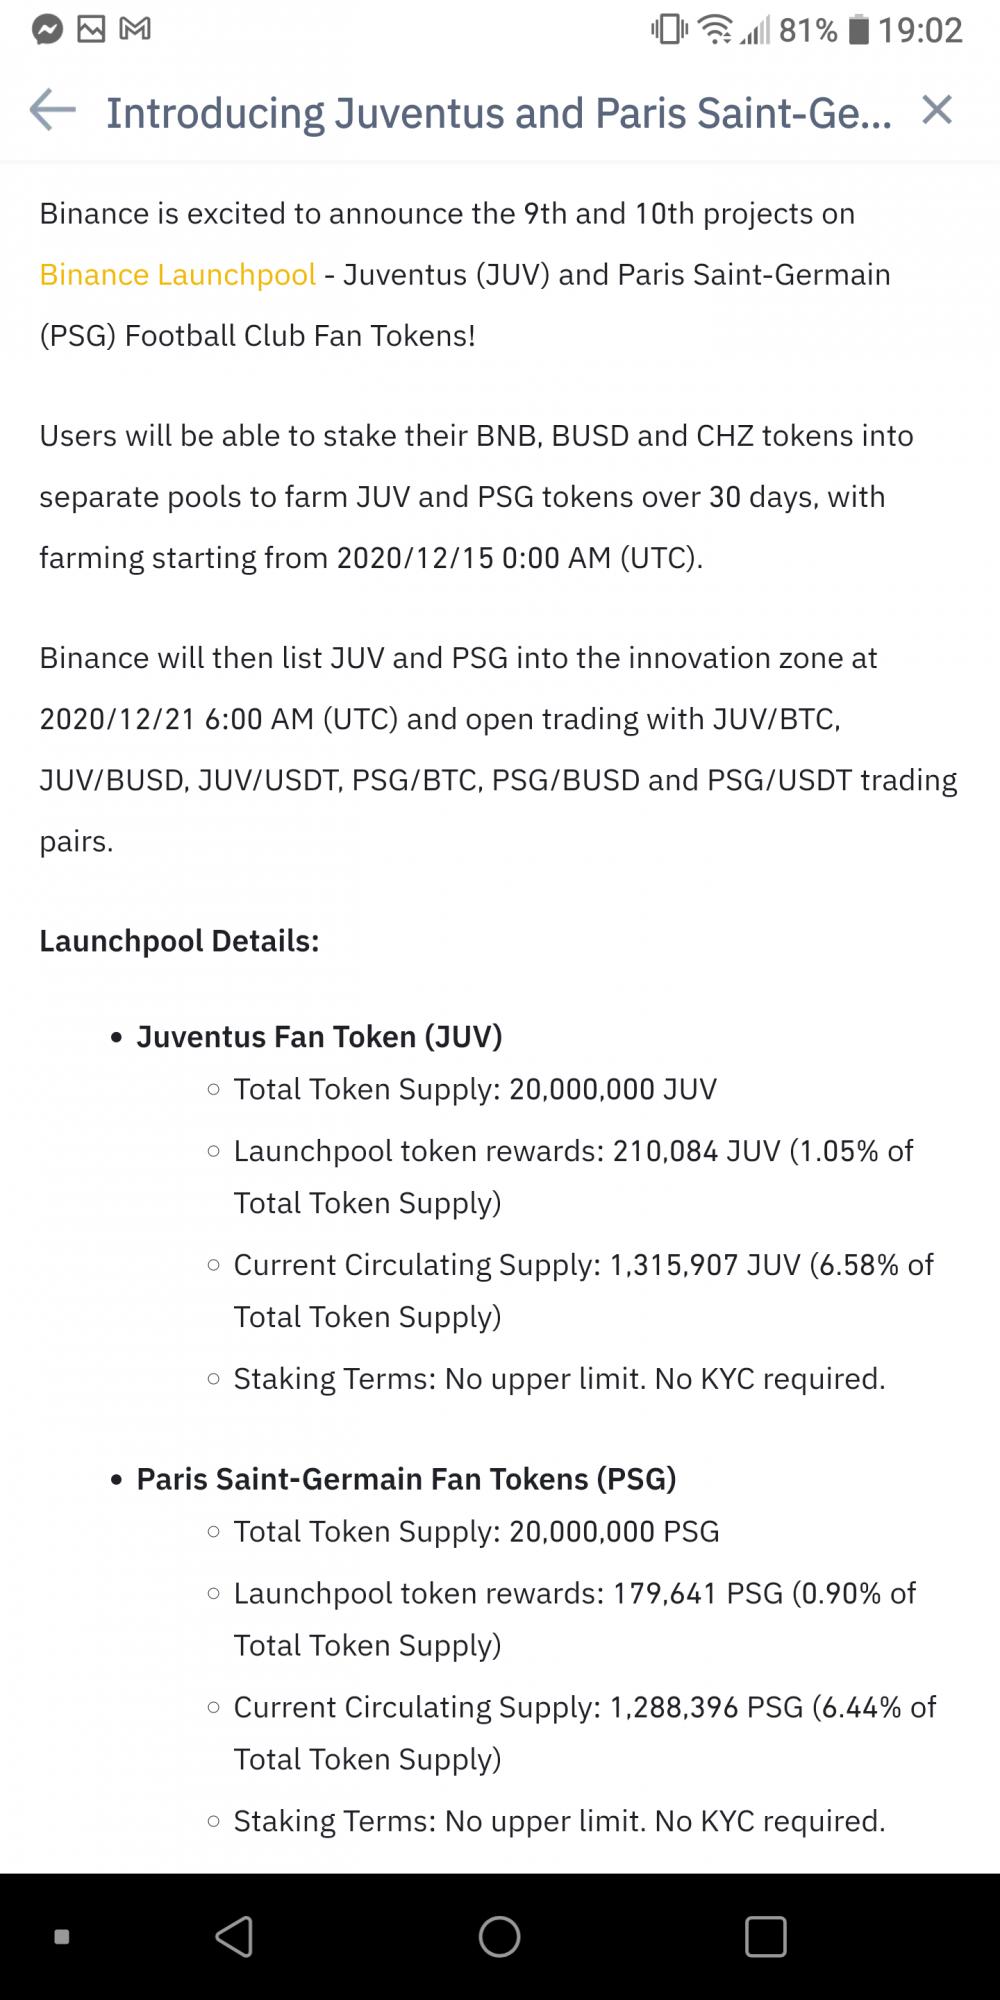Tap the Messenger notification icon

[47, 29]
